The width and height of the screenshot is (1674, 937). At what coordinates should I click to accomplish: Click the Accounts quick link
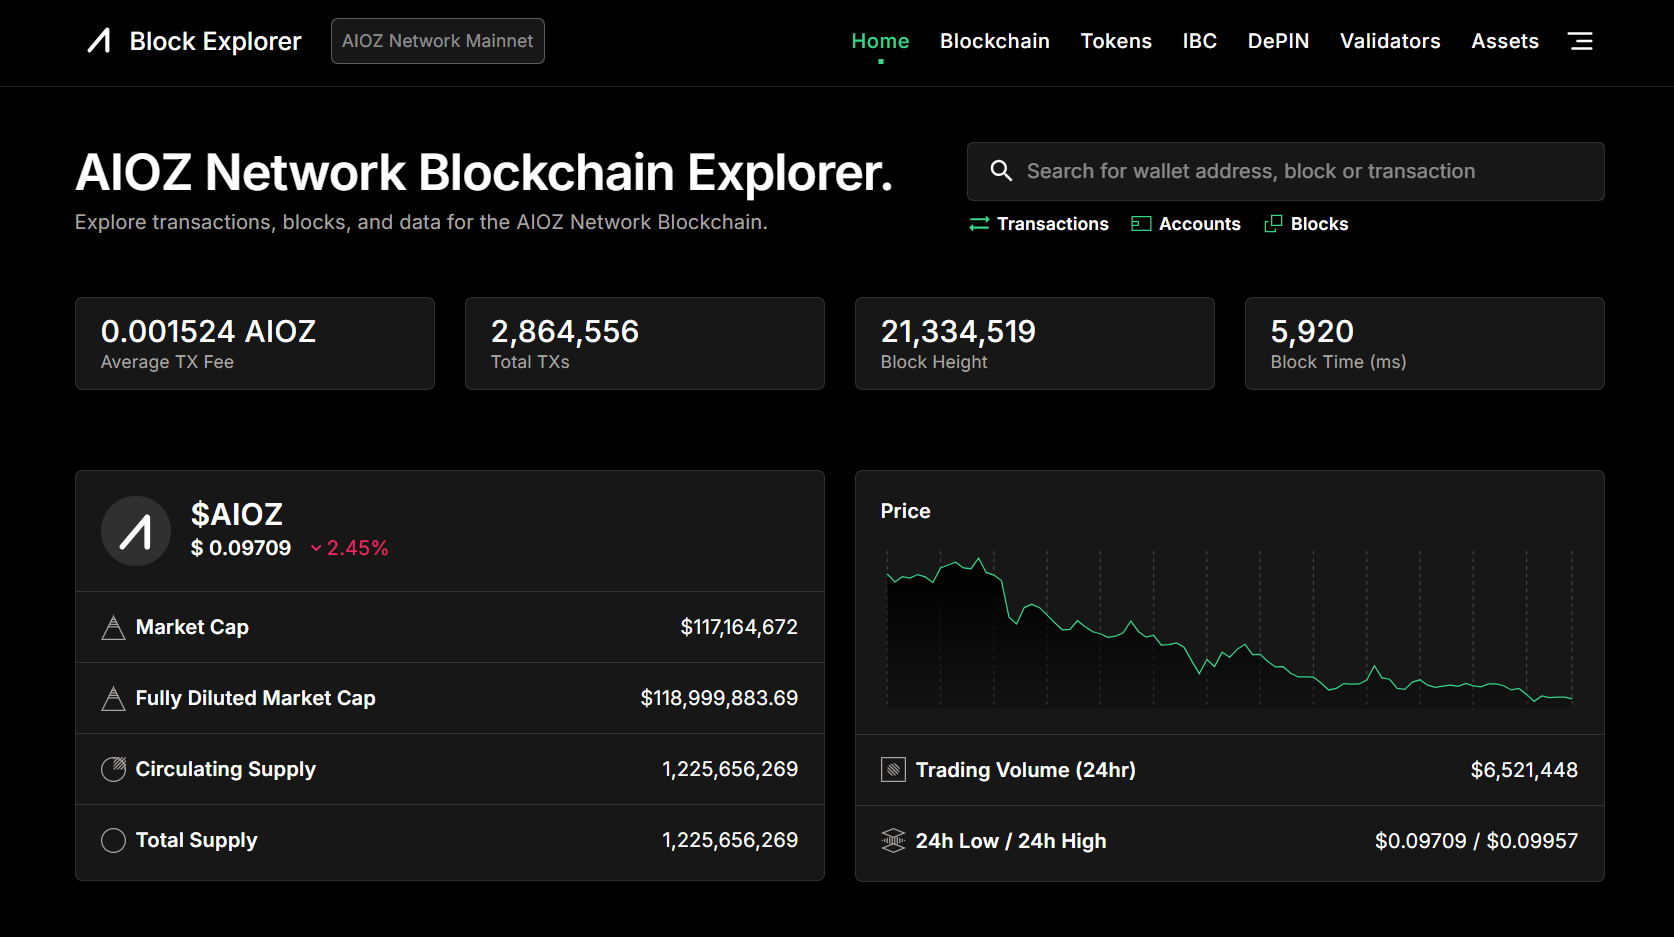click(1186, 224)
